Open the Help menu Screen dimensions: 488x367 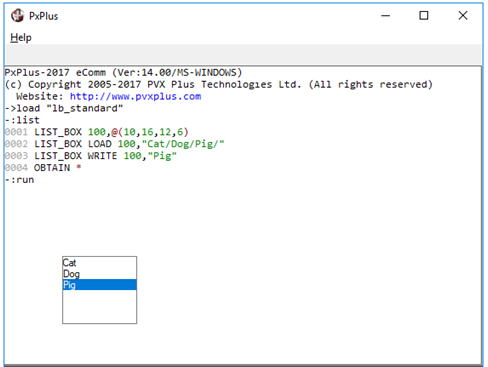click(x=21, y=38)
